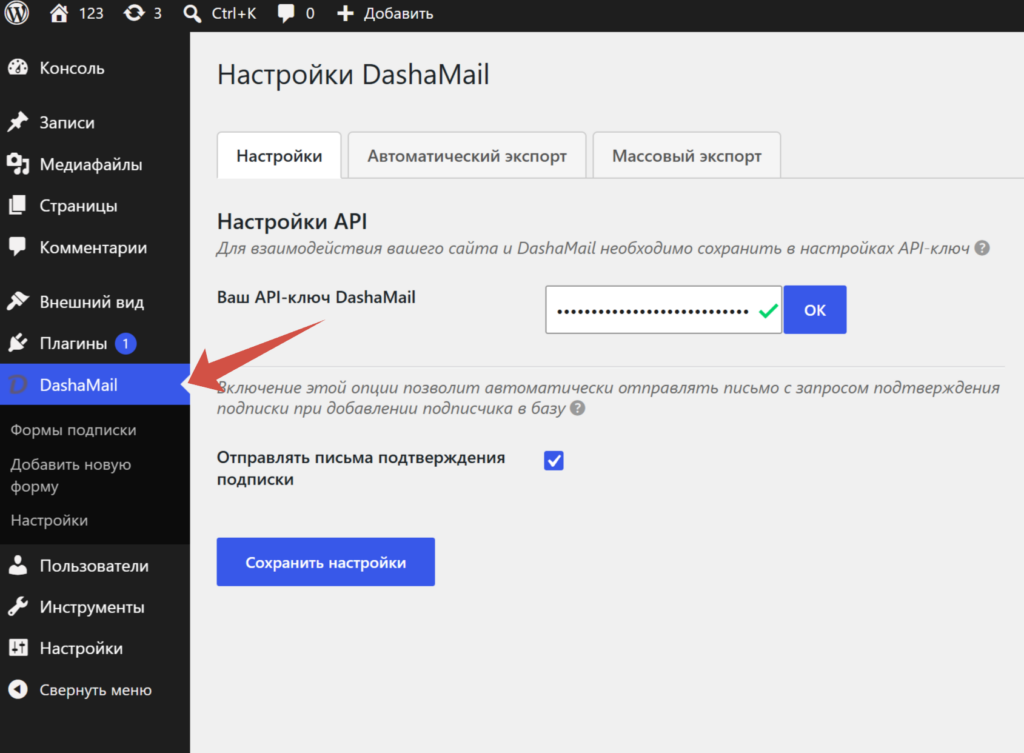Click Добавить in the admin bar
This screenshot has width=1024, height=753.
pos(398,13)
